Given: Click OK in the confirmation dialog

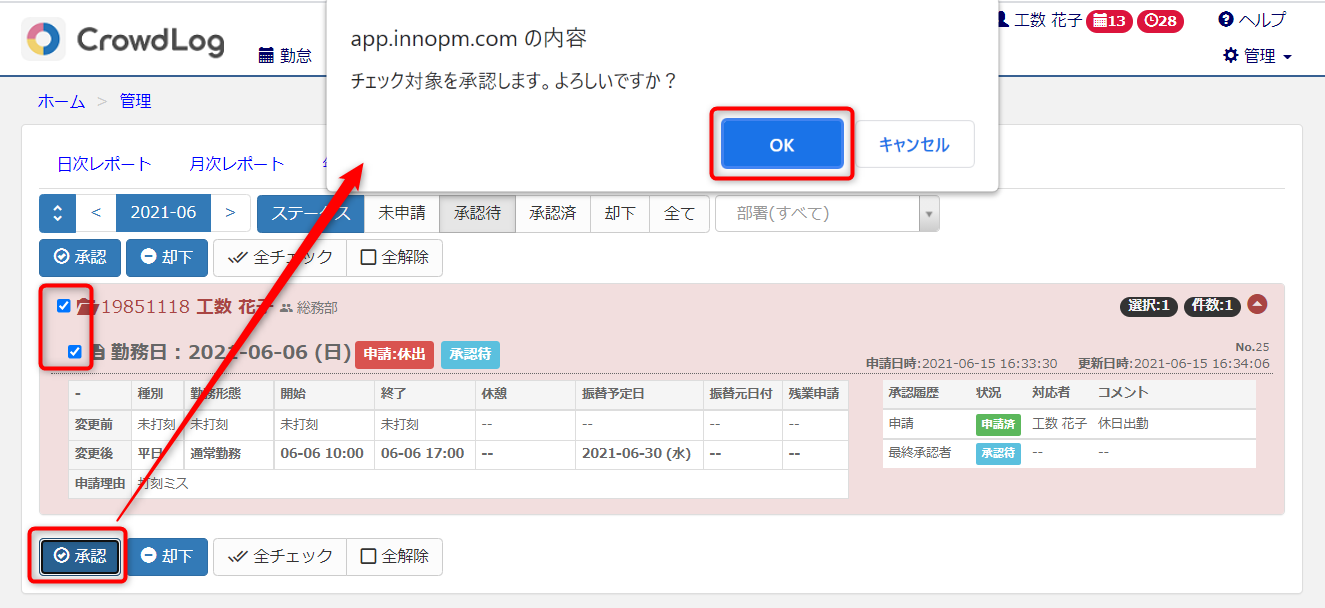Looking at the screenshot, I should 782,145.
